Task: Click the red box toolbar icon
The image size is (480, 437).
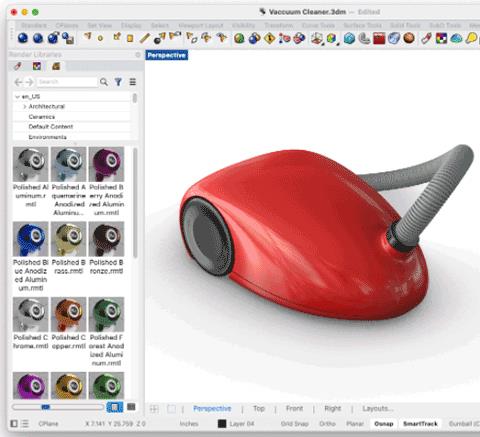Action: (379, 38)
